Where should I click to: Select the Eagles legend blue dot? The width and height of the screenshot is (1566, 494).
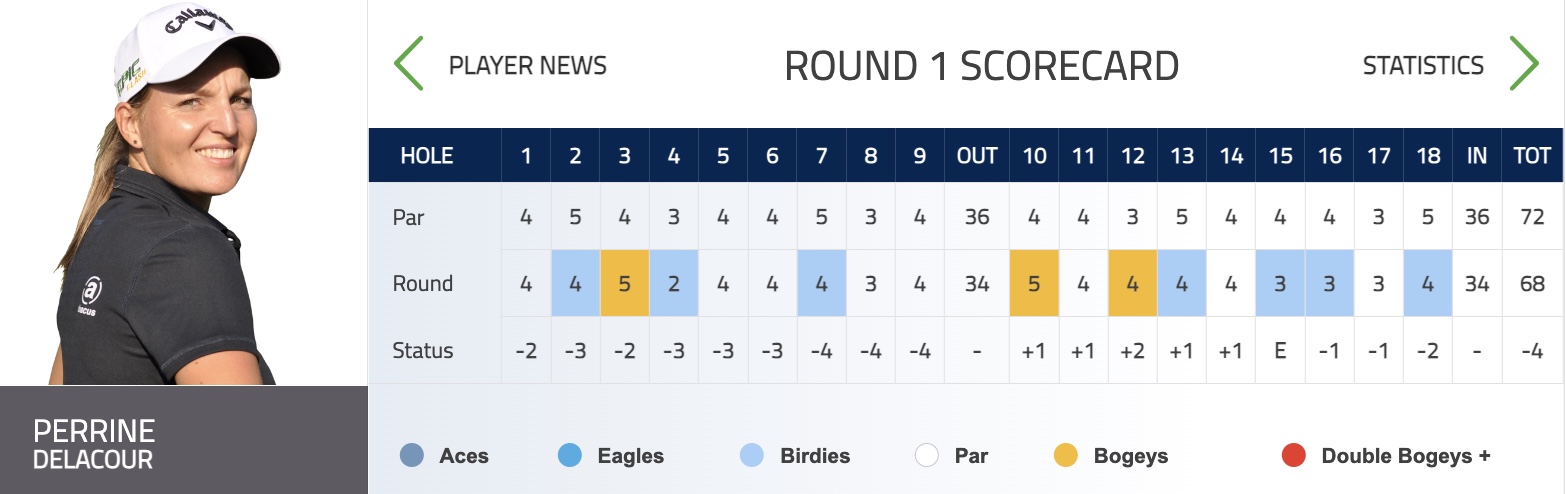pyautogui.click(x=570, y=456)
